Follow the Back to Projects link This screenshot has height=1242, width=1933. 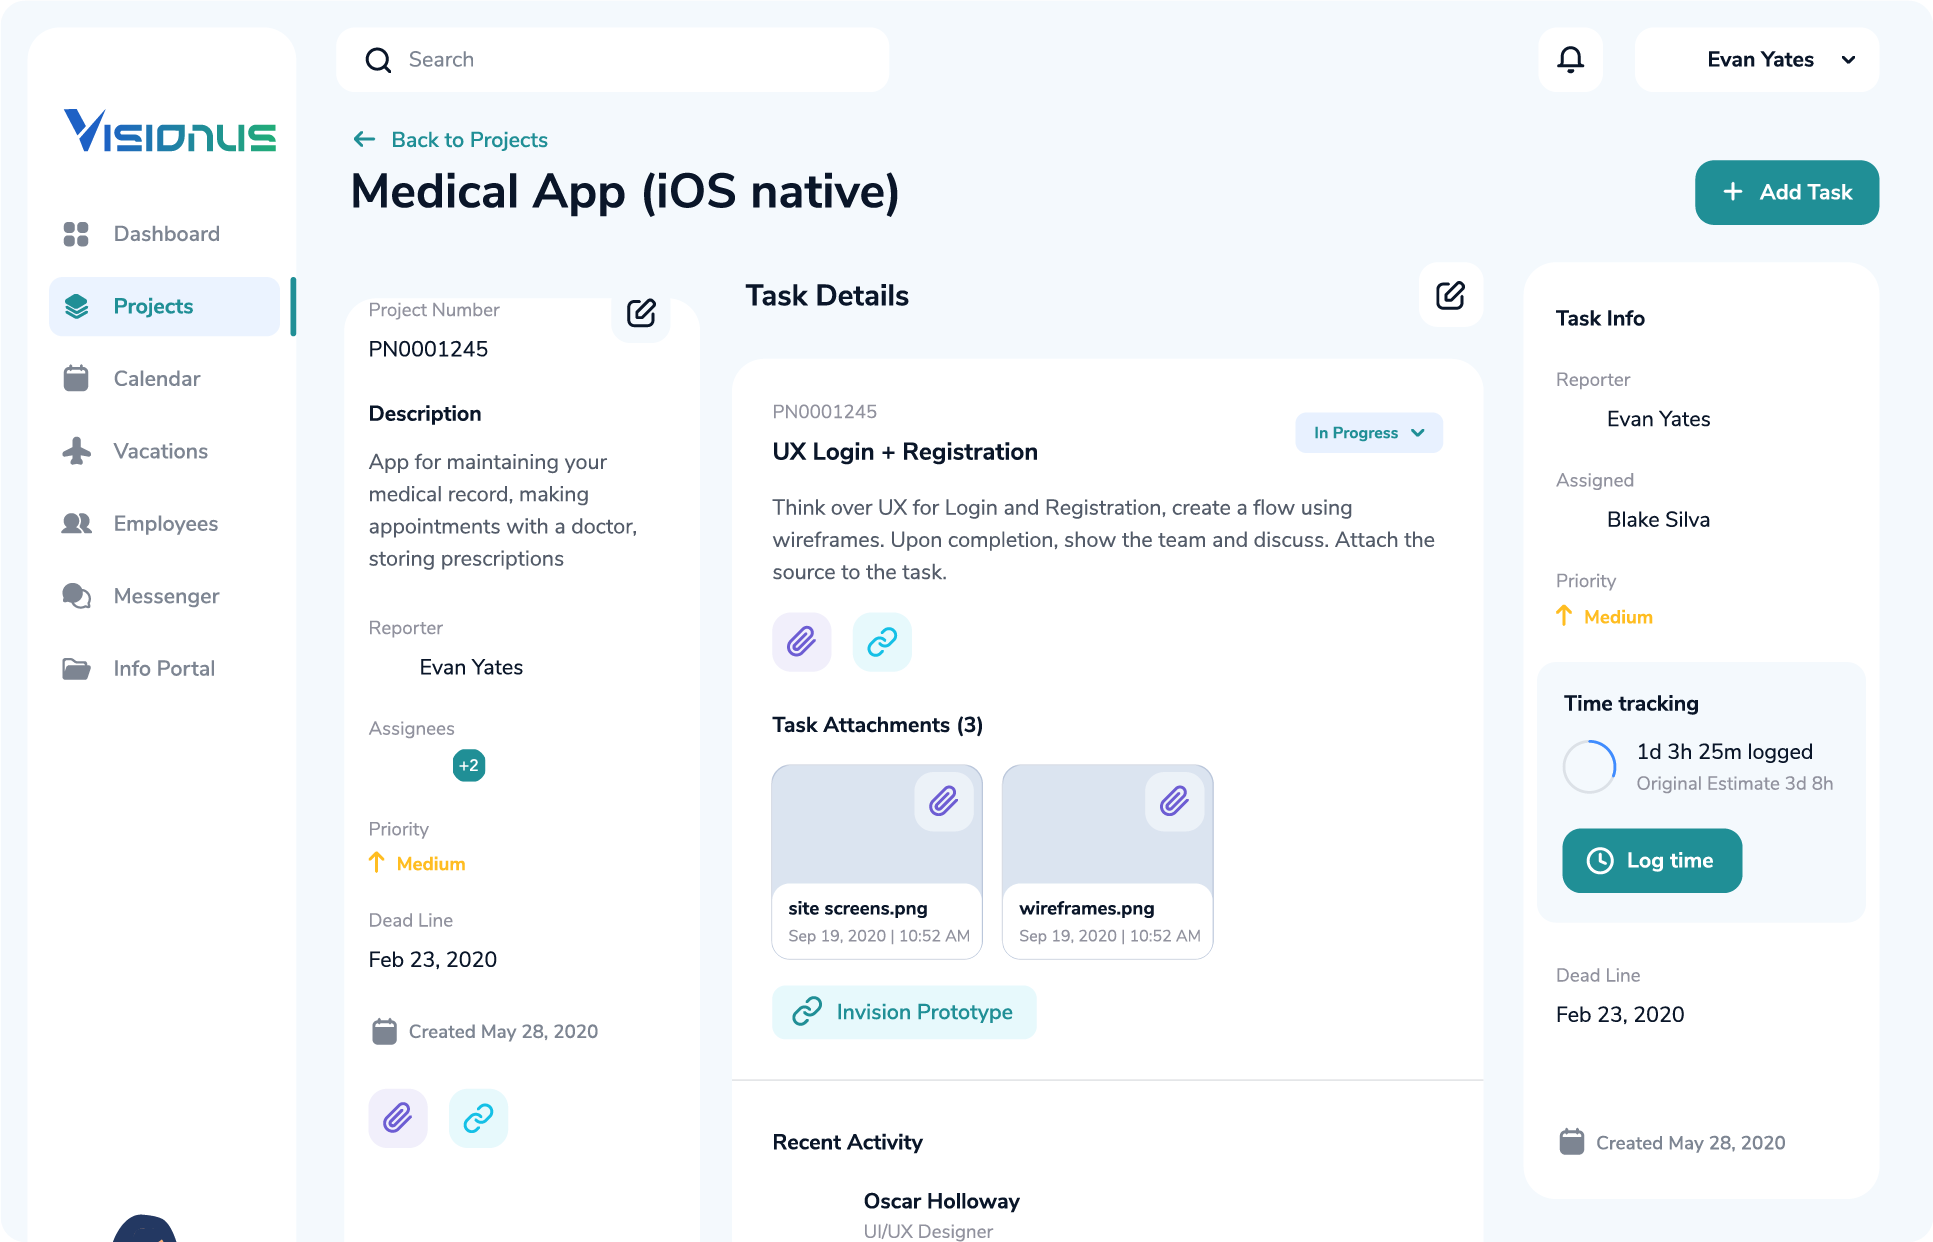450,140
